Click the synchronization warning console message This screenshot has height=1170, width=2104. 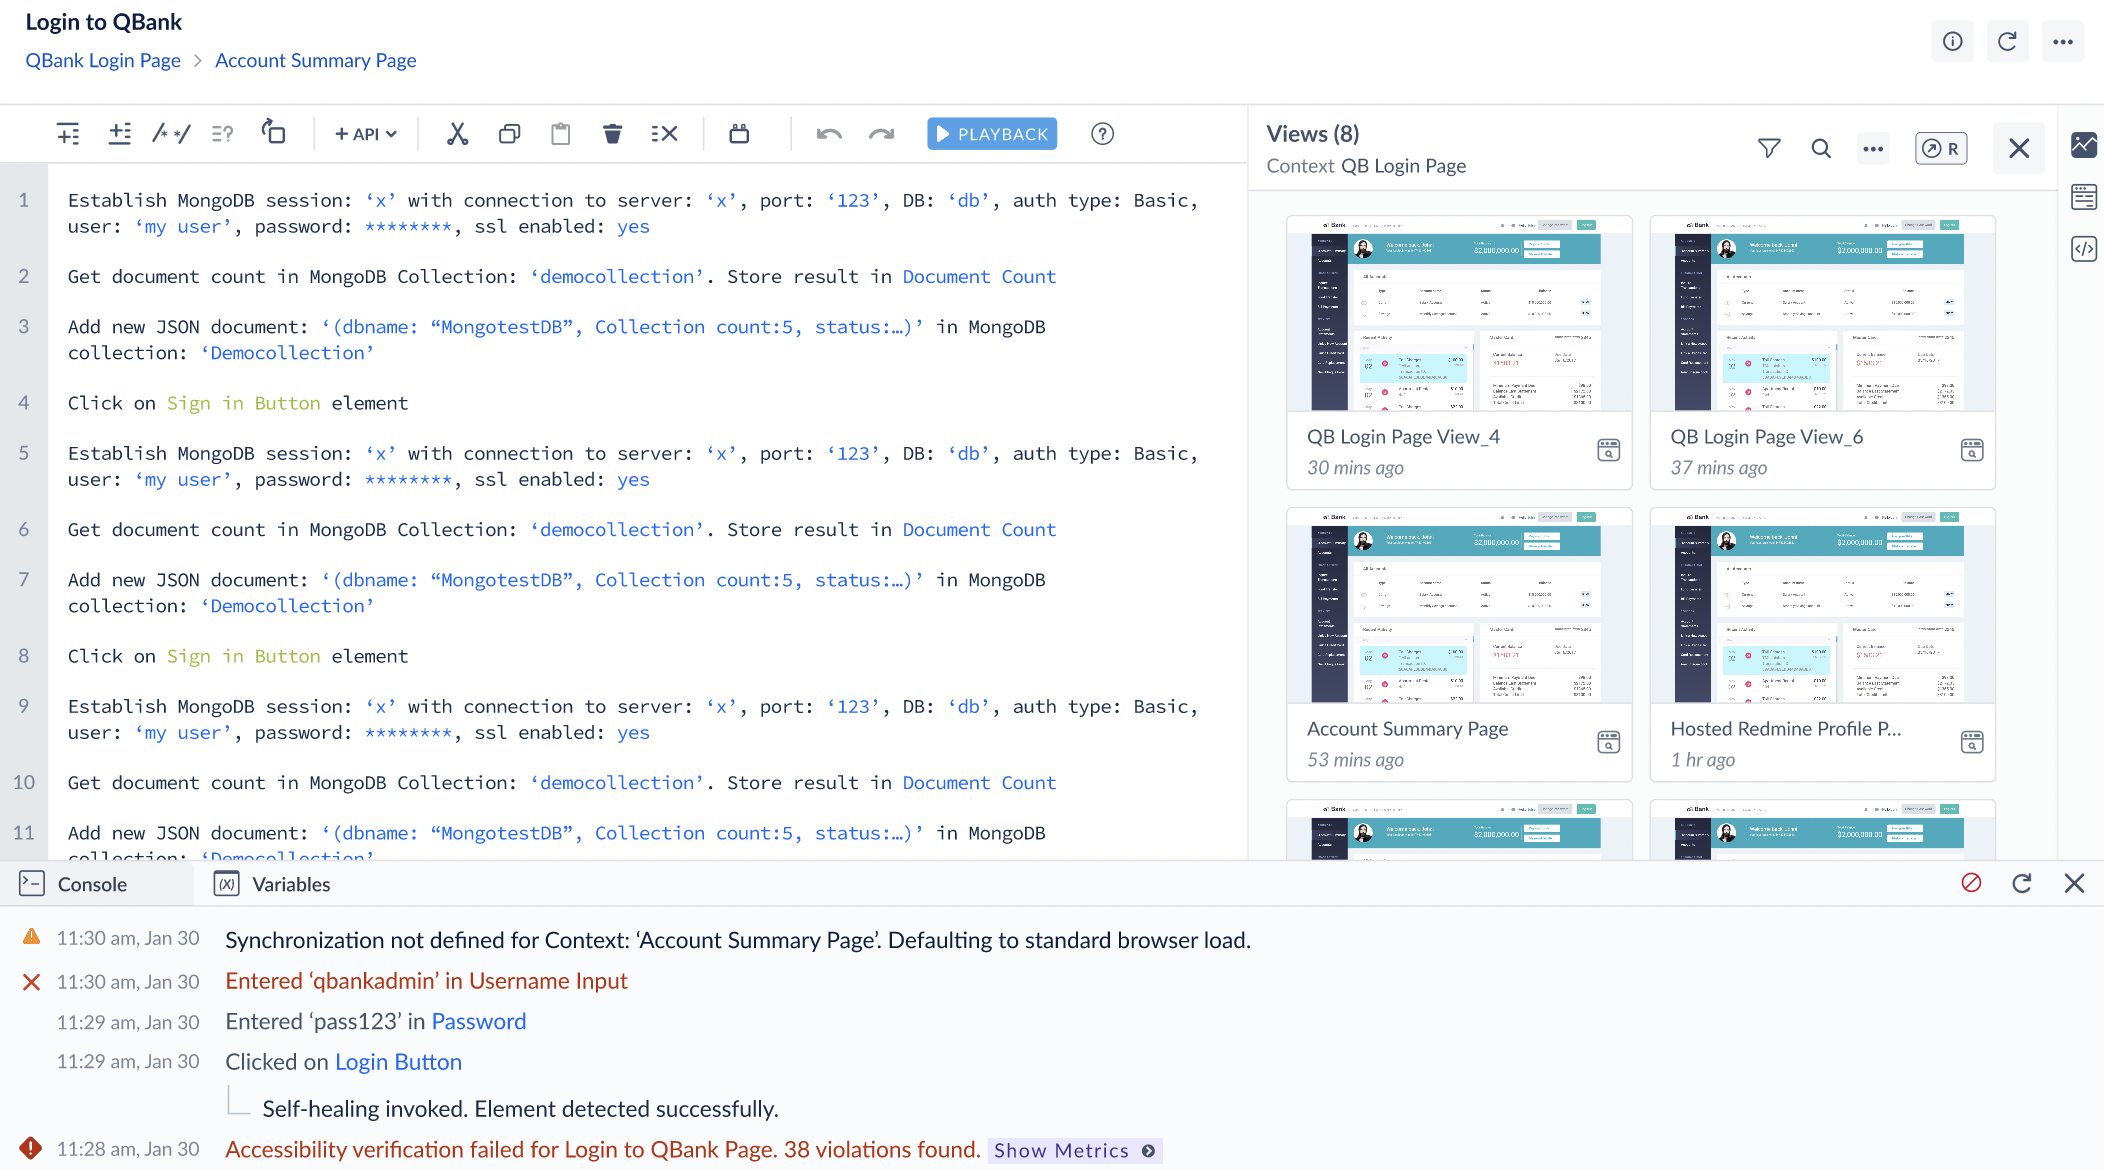click(x=737, y=940)
